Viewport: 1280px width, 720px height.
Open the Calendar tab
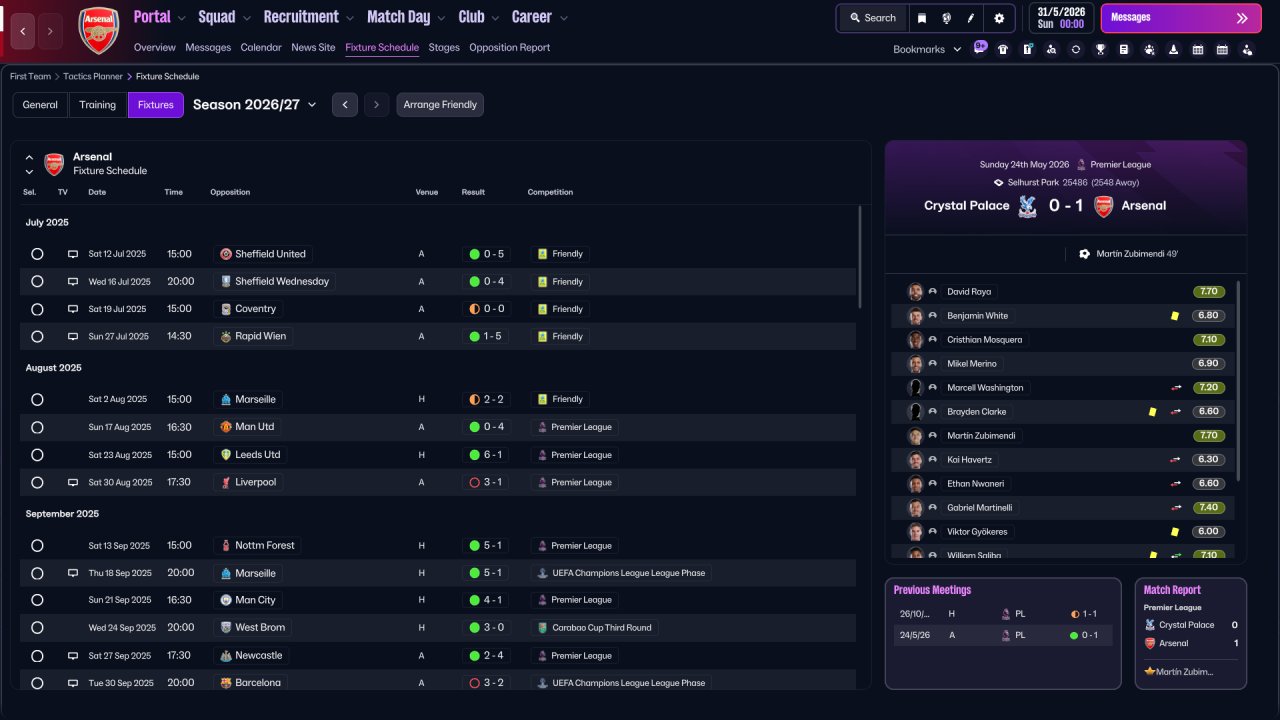pyautogui.click(x=261, y=47)
